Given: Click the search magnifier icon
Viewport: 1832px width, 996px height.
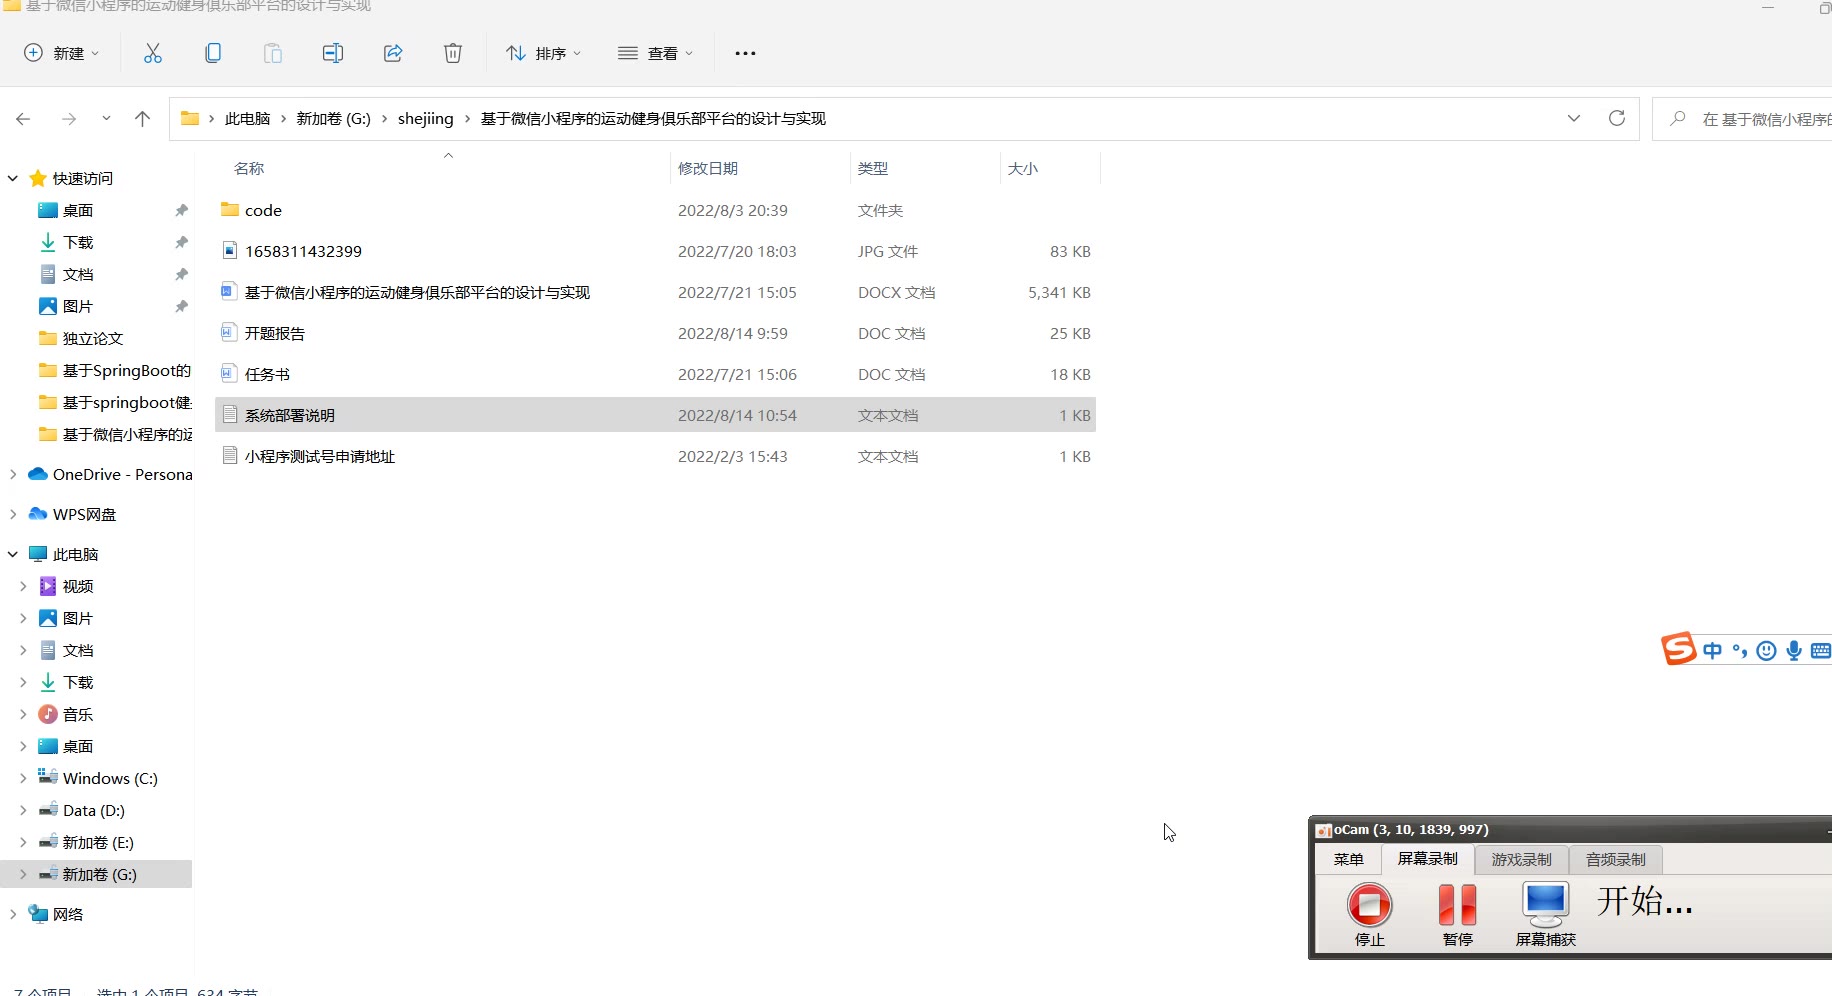Looking at the screenshot, I should (x=1678, y=118).
